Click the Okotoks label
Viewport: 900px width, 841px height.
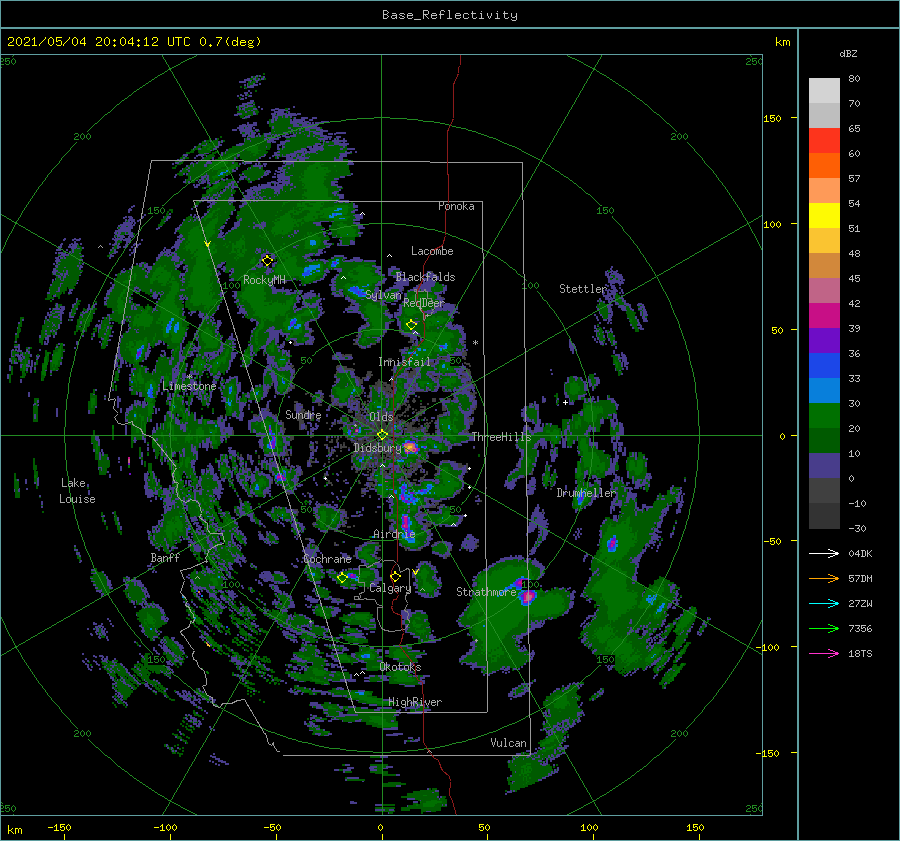(400, 667)
